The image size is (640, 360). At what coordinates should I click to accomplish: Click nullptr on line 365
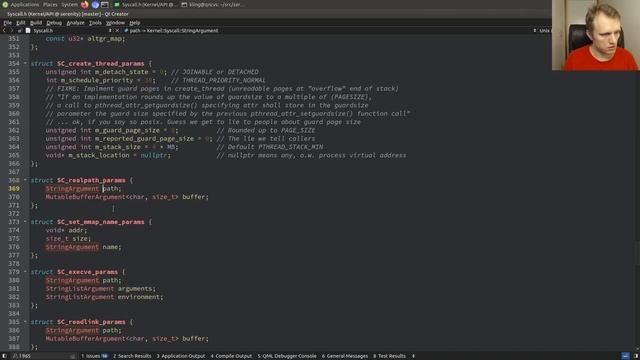[154, 155]
